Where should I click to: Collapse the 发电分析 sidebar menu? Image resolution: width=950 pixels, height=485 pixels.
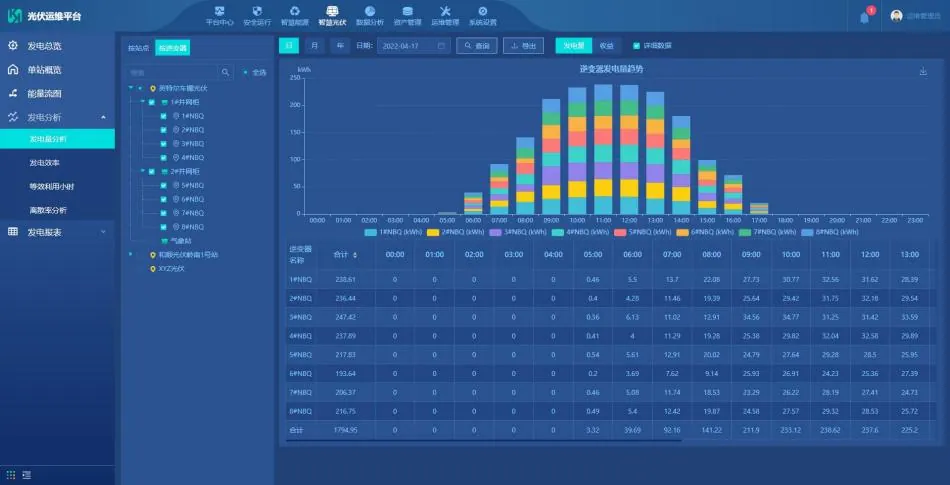103,117
